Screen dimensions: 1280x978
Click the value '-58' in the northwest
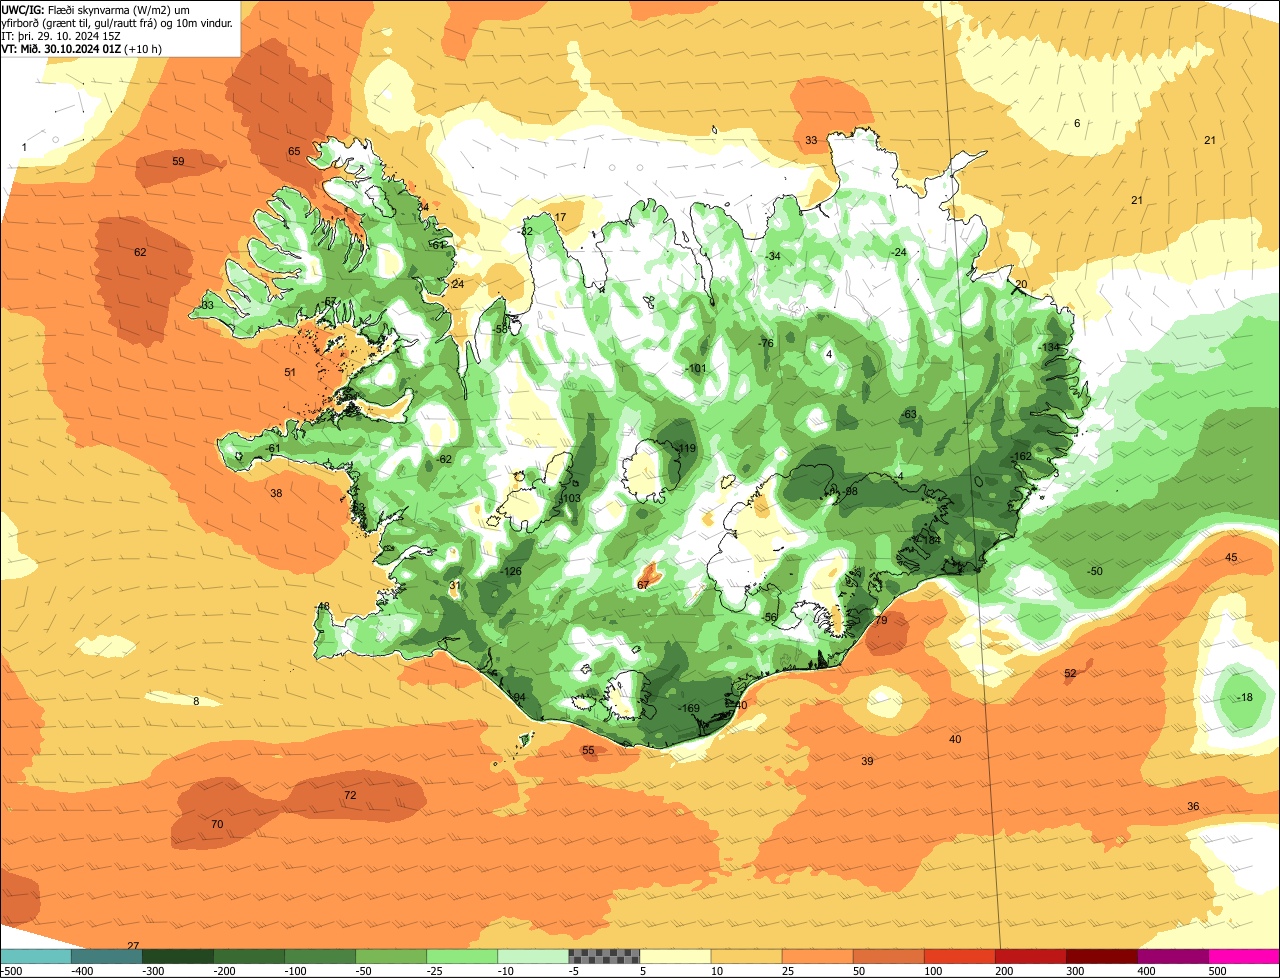(x=500, y=329)
